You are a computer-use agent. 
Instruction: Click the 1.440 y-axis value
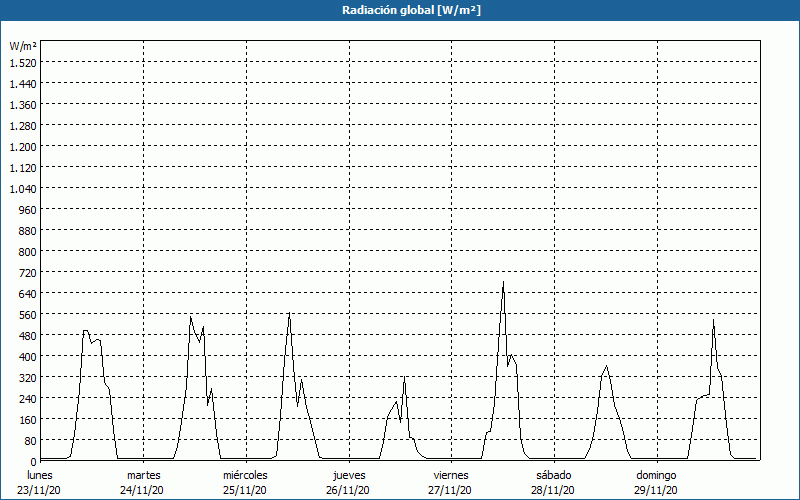tap(23, 84)
